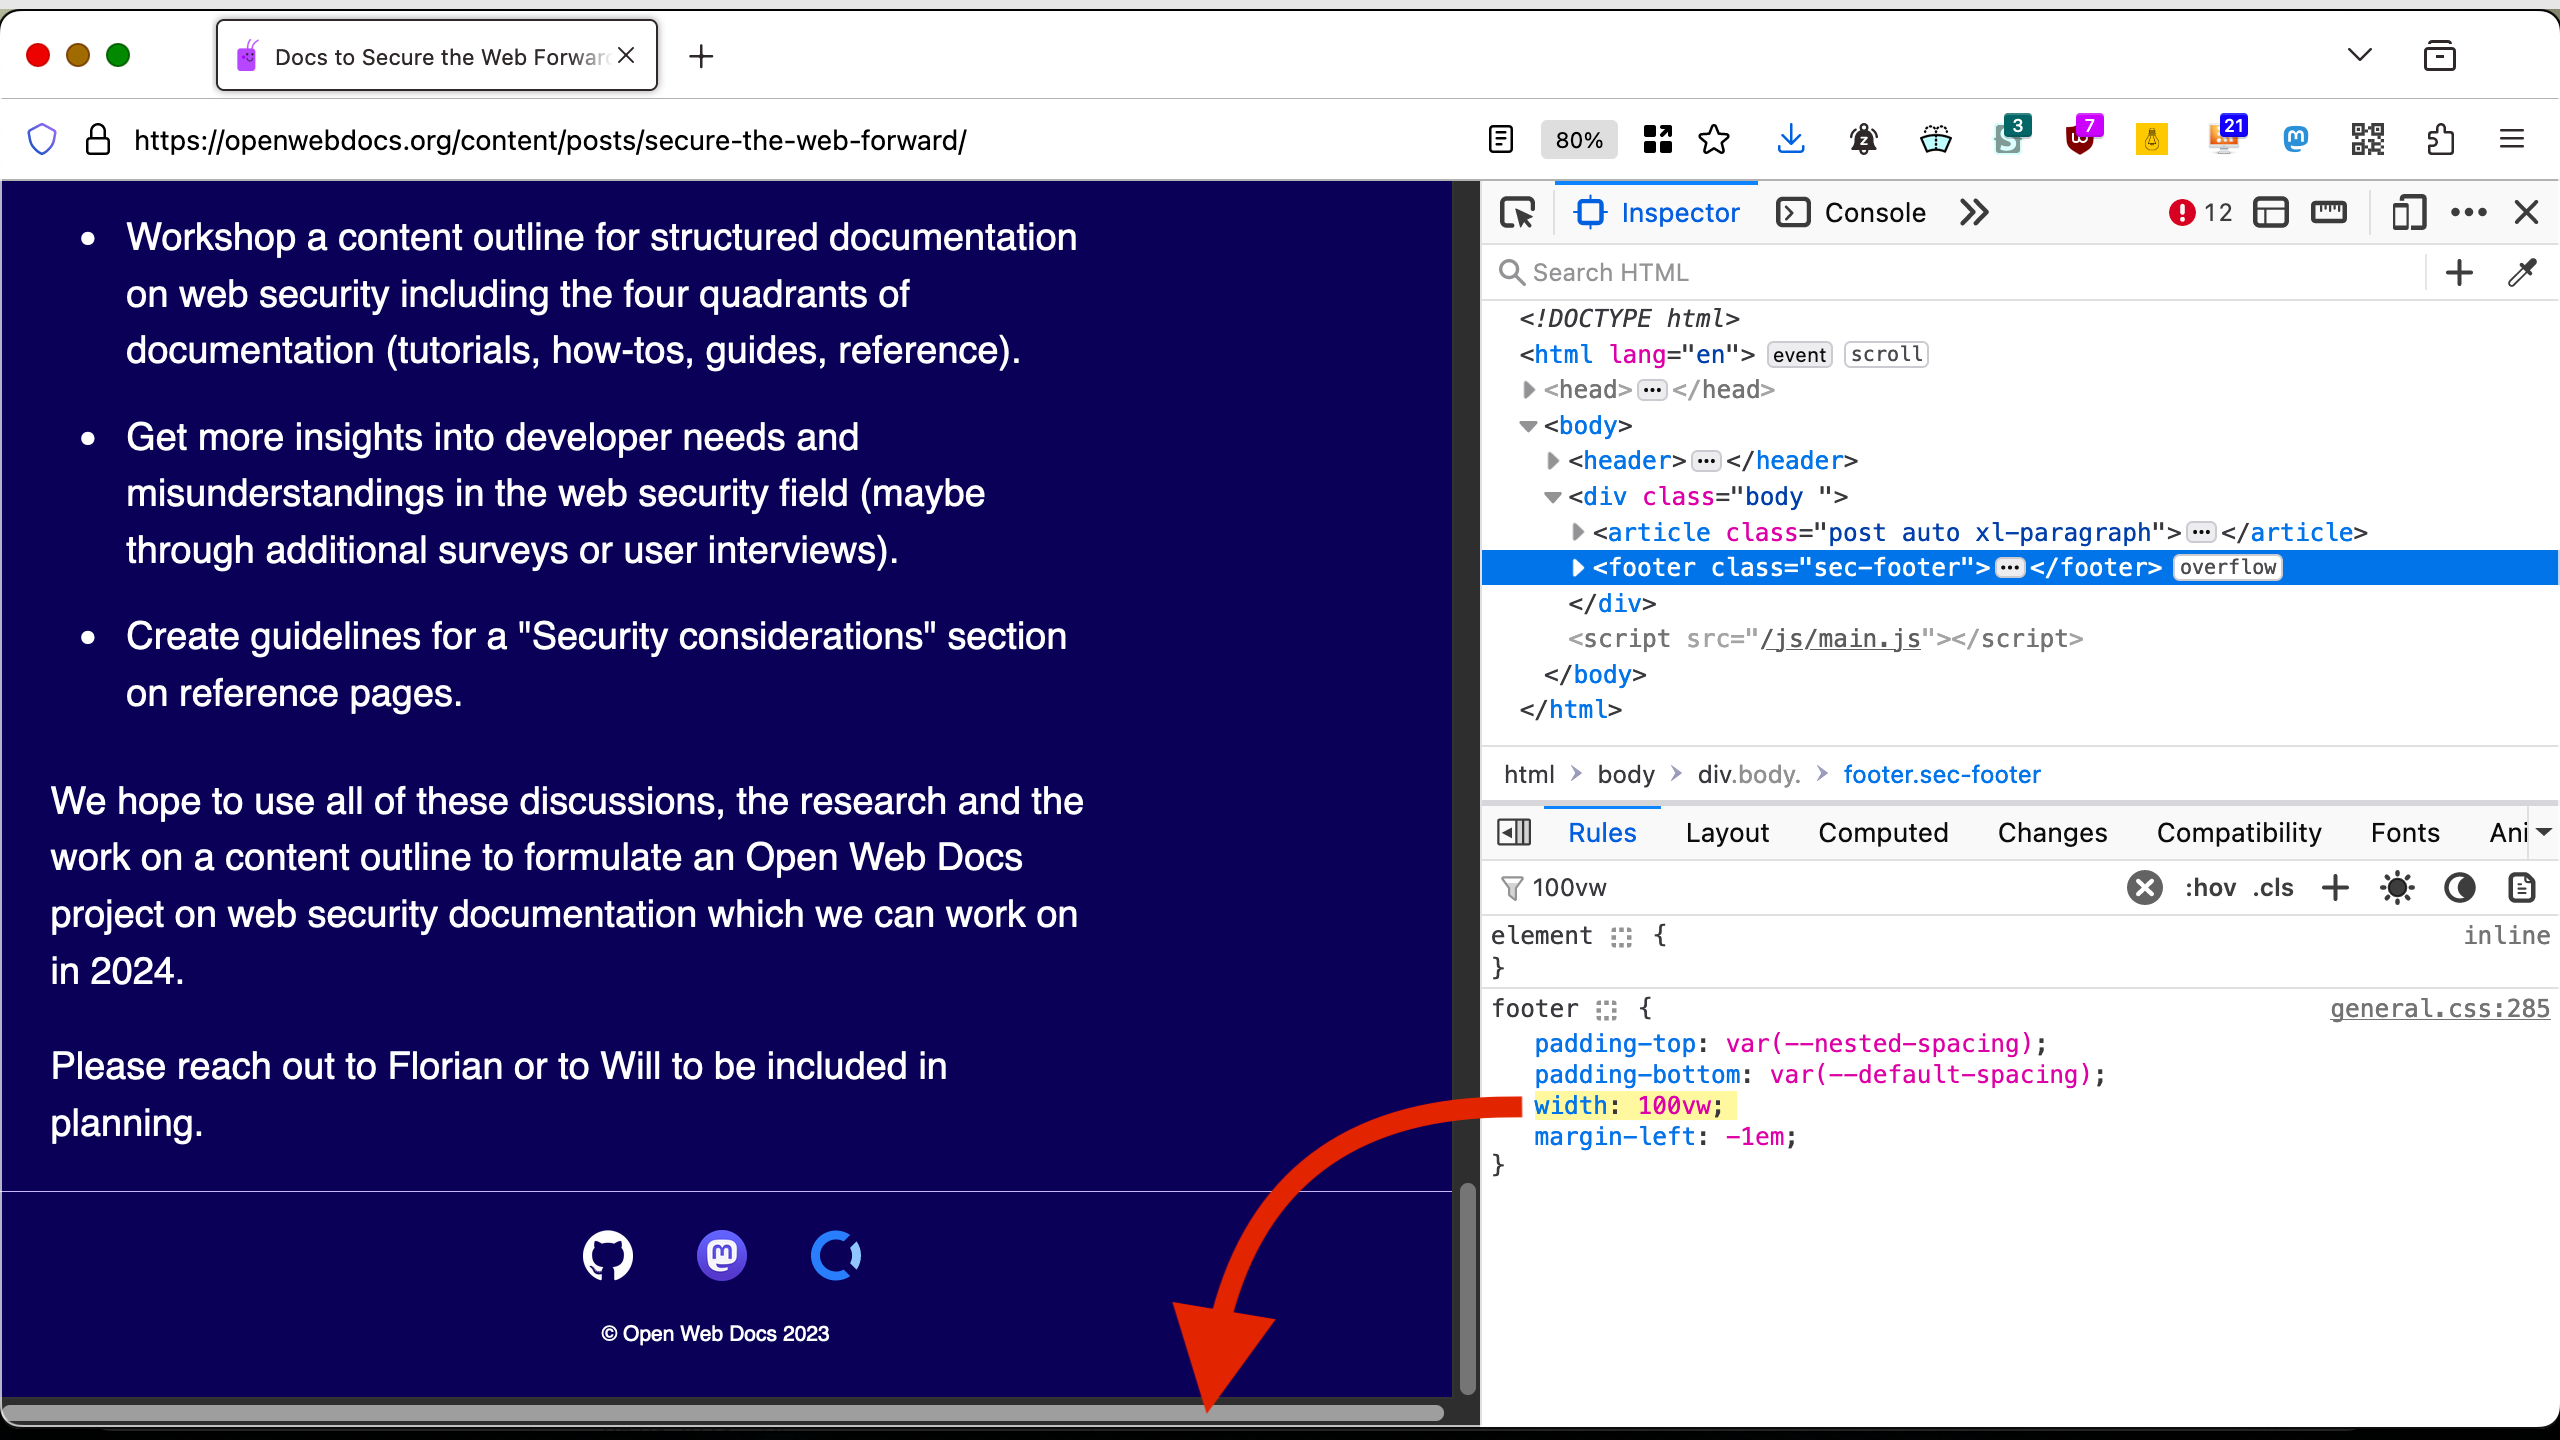Toggle :hov pseudo-class panel
Screen dimensions: 2560x1440
[2210, 887]
